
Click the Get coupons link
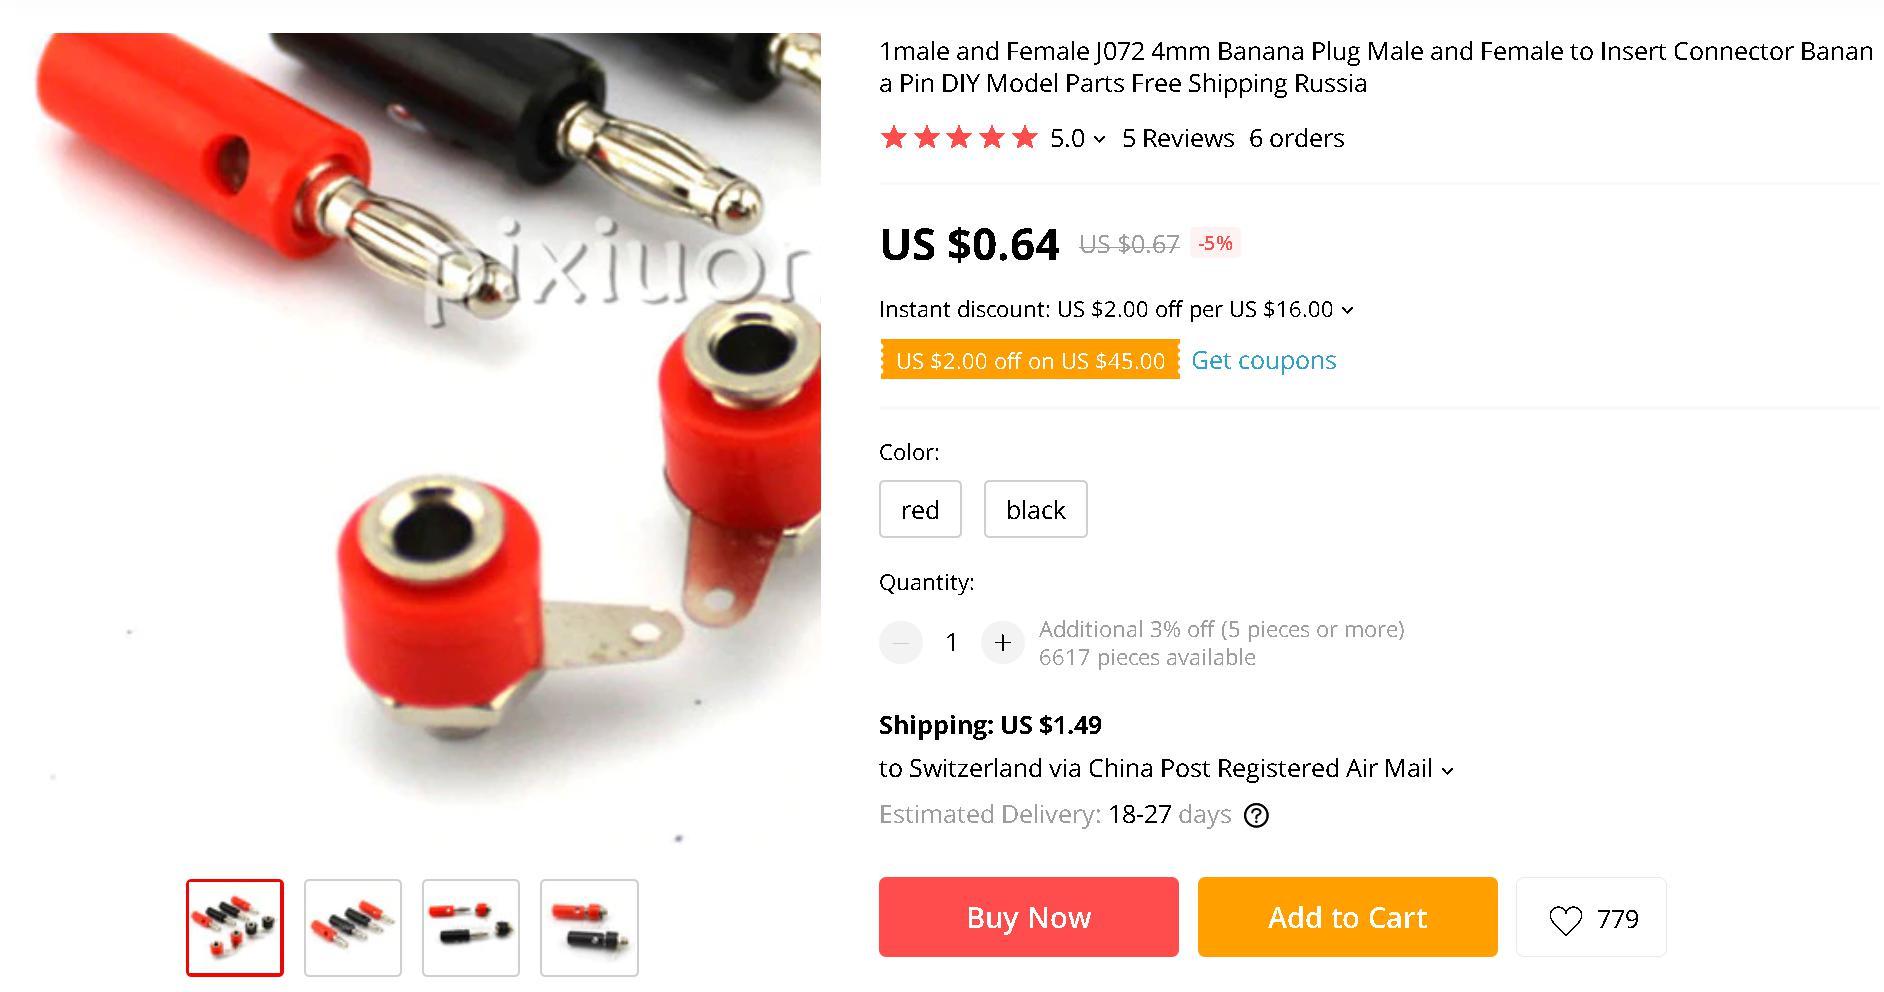pyautogui.click(x=1263, y=360)
